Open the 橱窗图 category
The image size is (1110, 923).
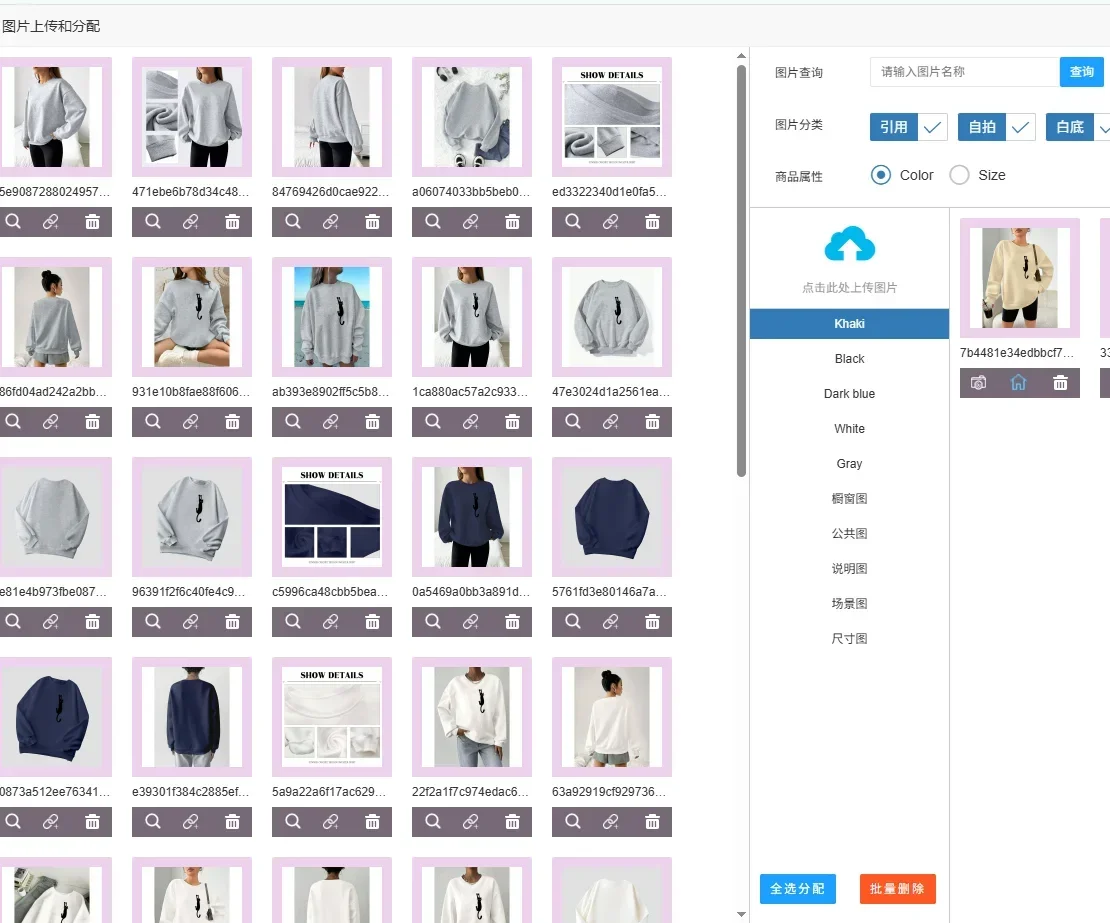[x=849, y=498]
